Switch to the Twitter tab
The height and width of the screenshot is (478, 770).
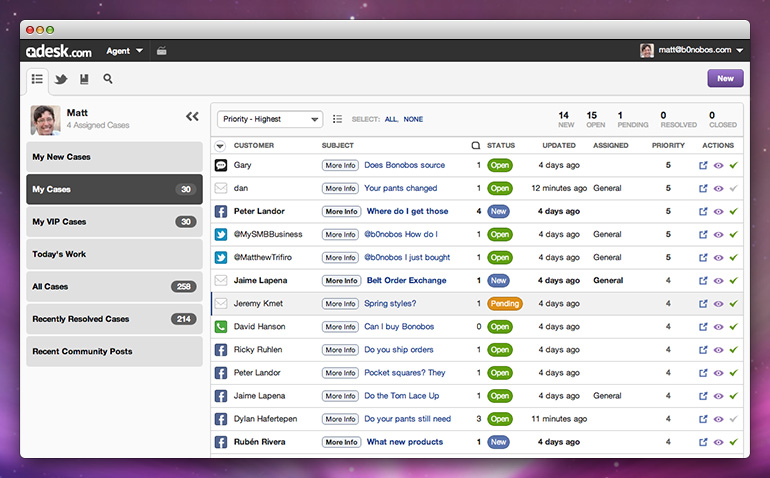pos(61,79)
